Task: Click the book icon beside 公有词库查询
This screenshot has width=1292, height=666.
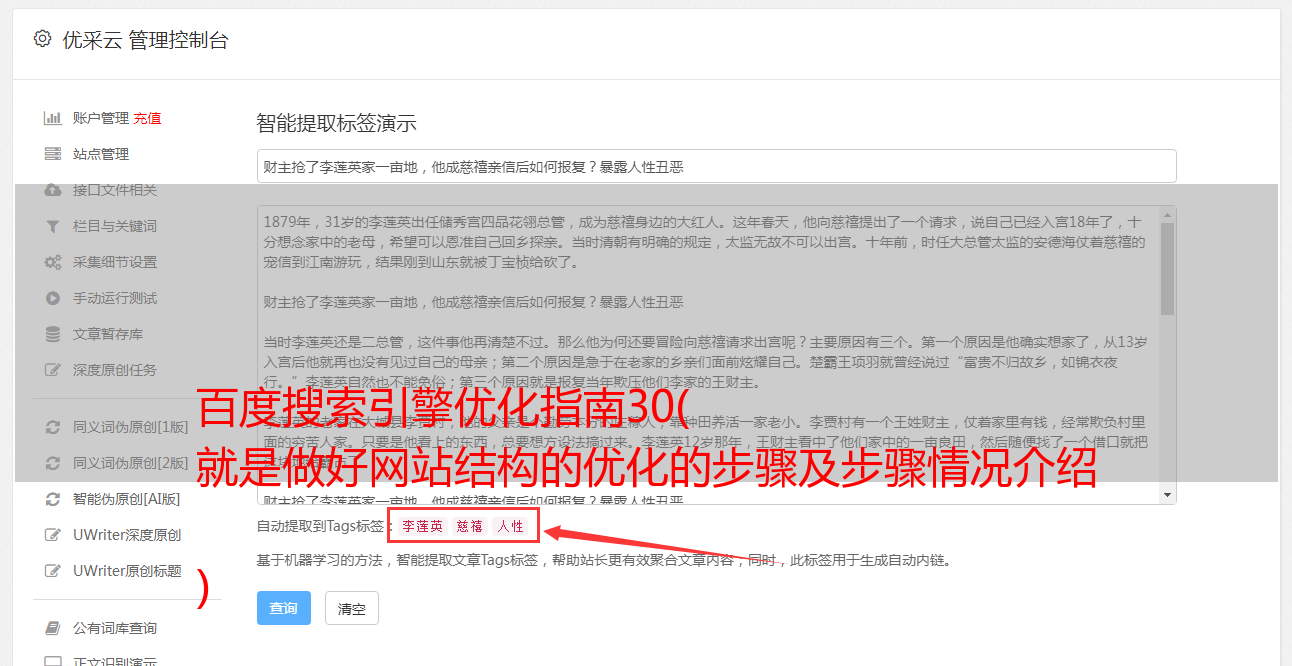Action: click(53, 628)
